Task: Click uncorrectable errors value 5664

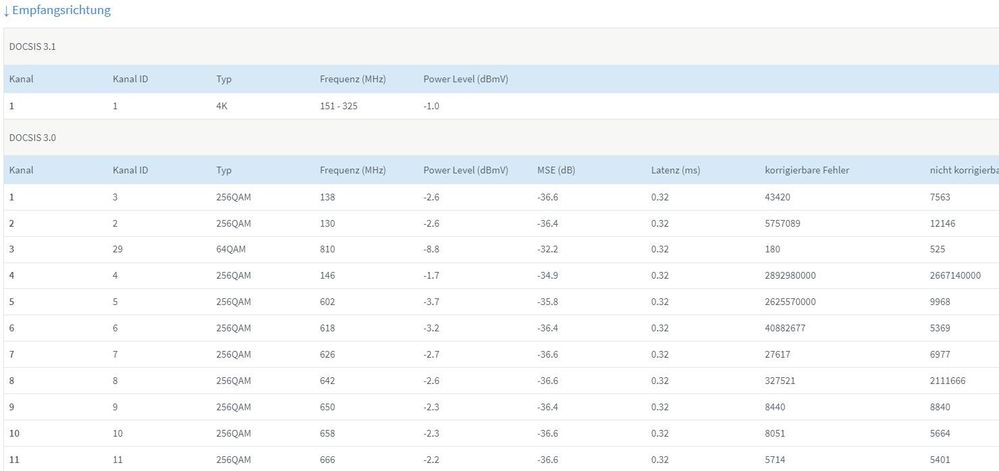Action: (x=940, y=433)
